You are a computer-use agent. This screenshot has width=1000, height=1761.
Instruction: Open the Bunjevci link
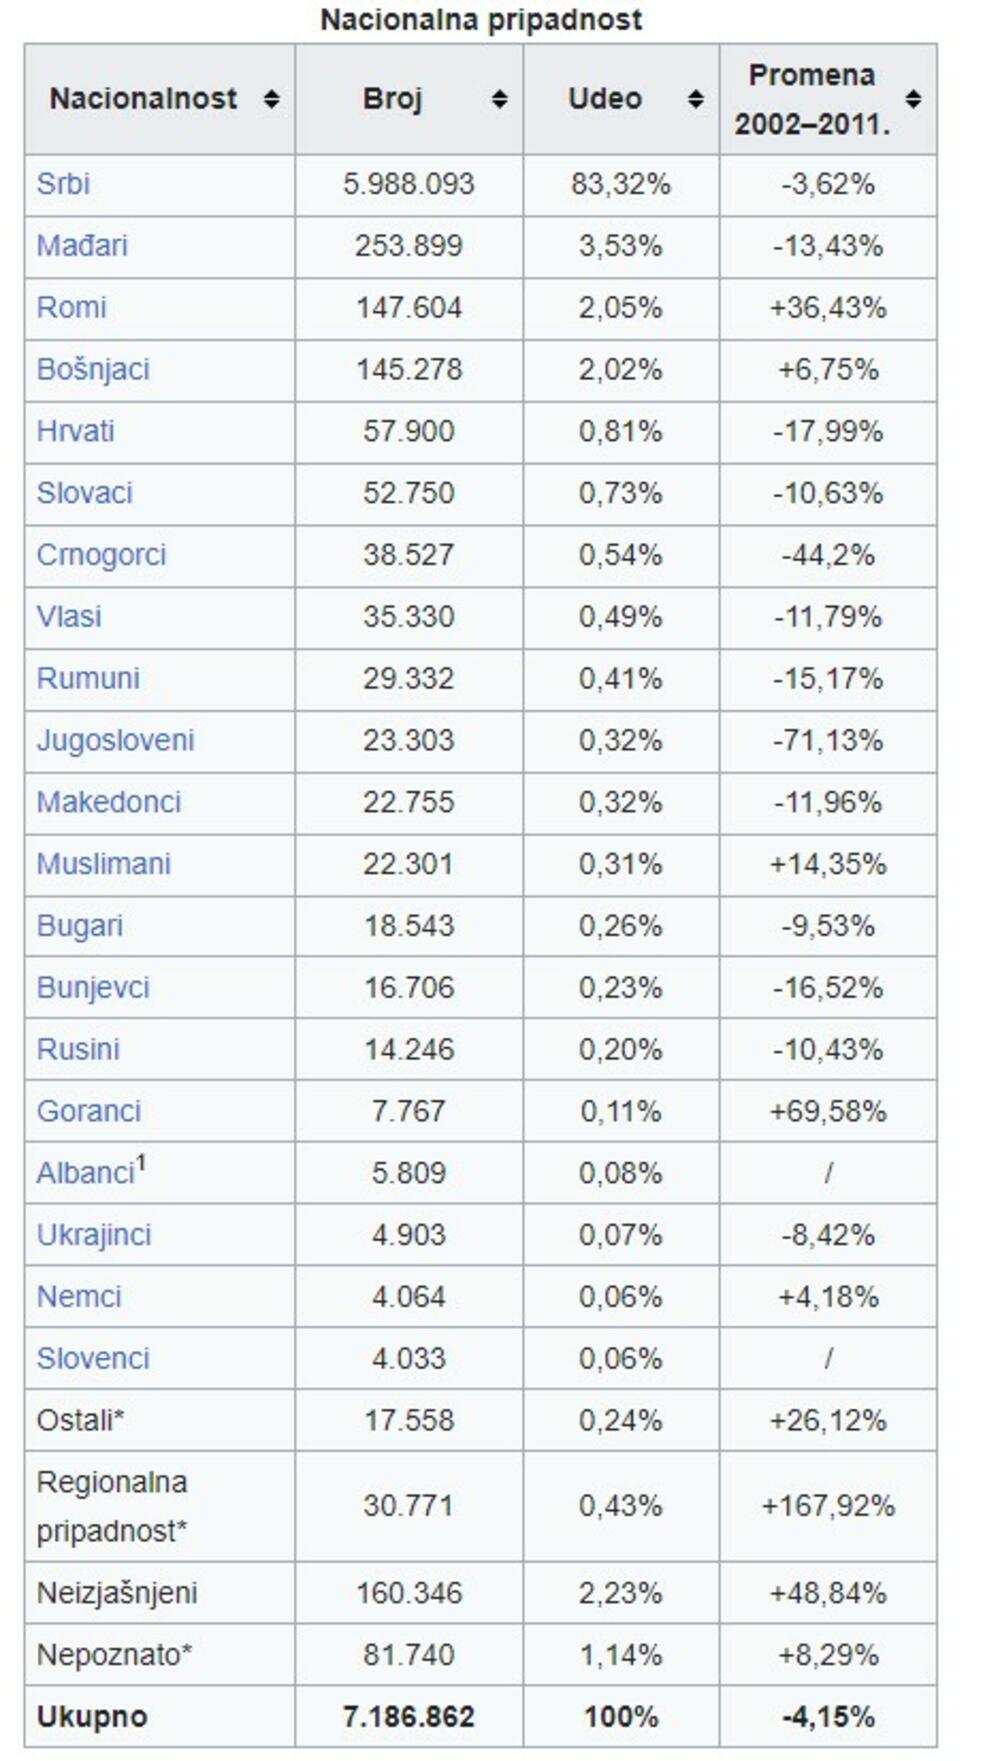click(93, 988)
